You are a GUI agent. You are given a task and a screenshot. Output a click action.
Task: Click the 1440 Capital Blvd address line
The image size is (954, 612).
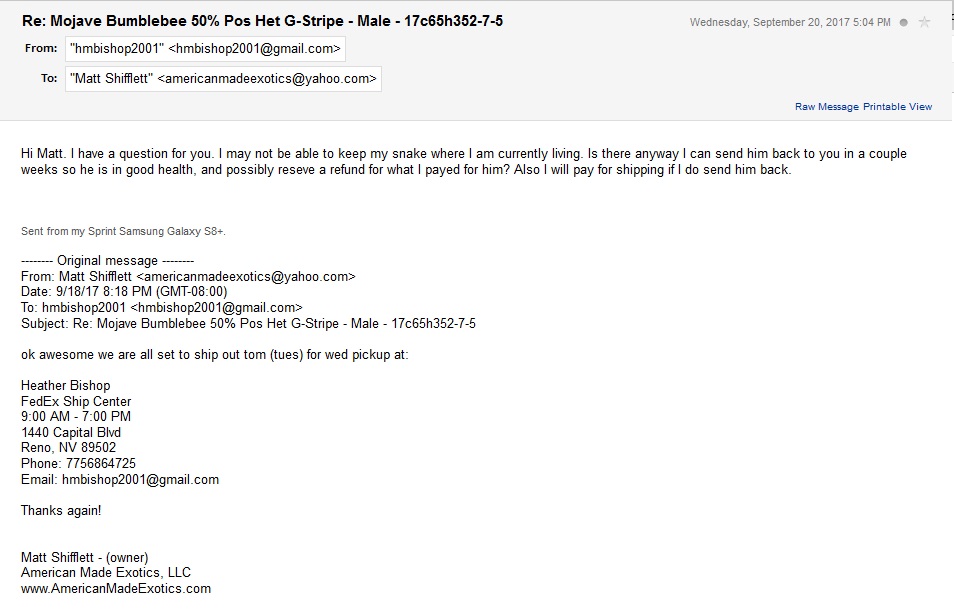pos(71,433)
